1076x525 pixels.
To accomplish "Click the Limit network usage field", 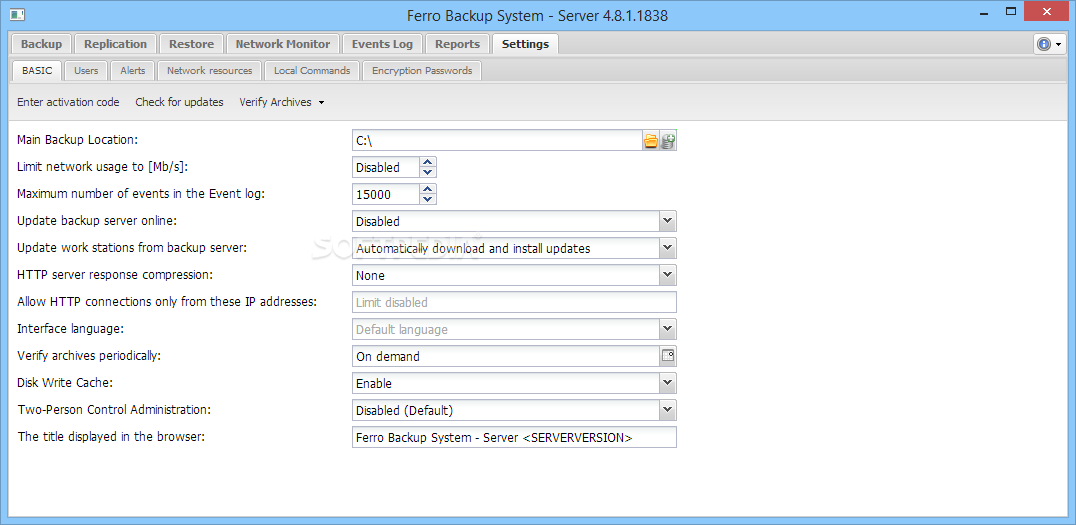I will [x=386, y=167].
